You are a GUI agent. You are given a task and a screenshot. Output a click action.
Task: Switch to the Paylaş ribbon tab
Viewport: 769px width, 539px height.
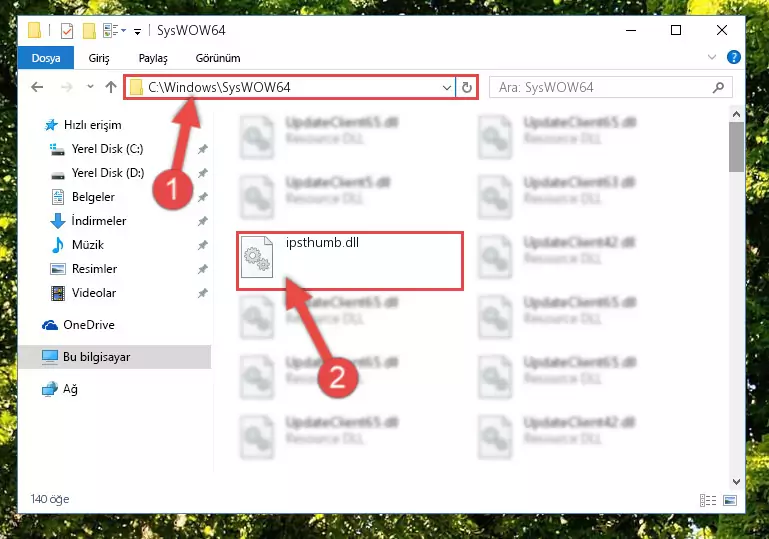tap(153, 58)
